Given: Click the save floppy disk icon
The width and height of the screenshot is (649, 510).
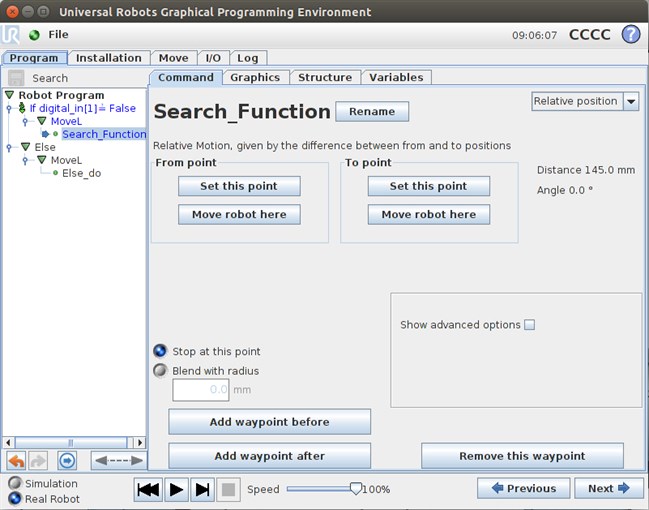Looking at the screenshot, I should click(16, 78).
